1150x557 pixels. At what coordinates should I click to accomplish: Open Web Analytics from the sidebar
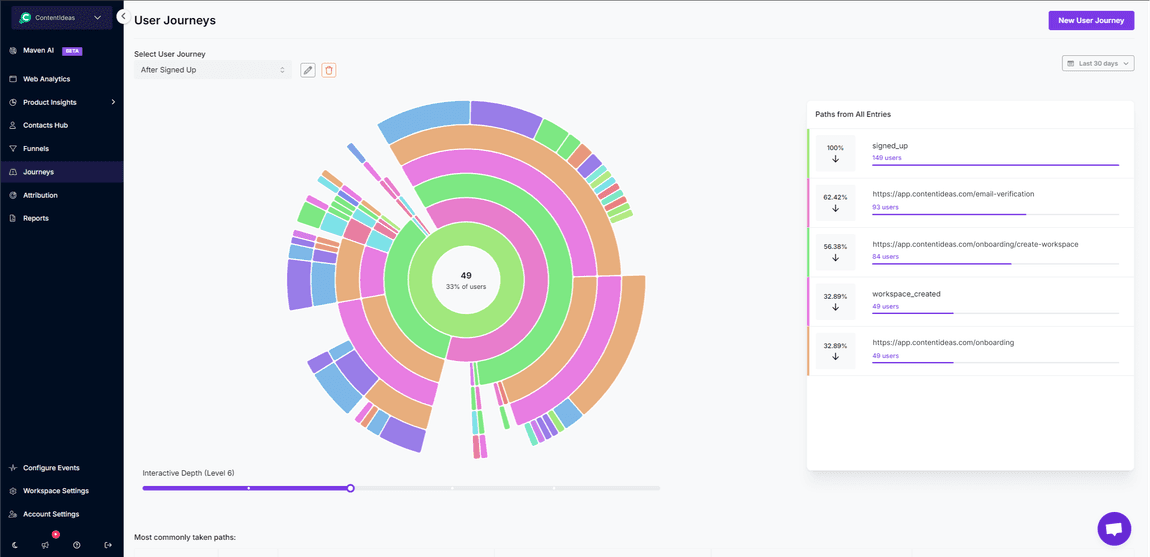click(x=46, y=79)
